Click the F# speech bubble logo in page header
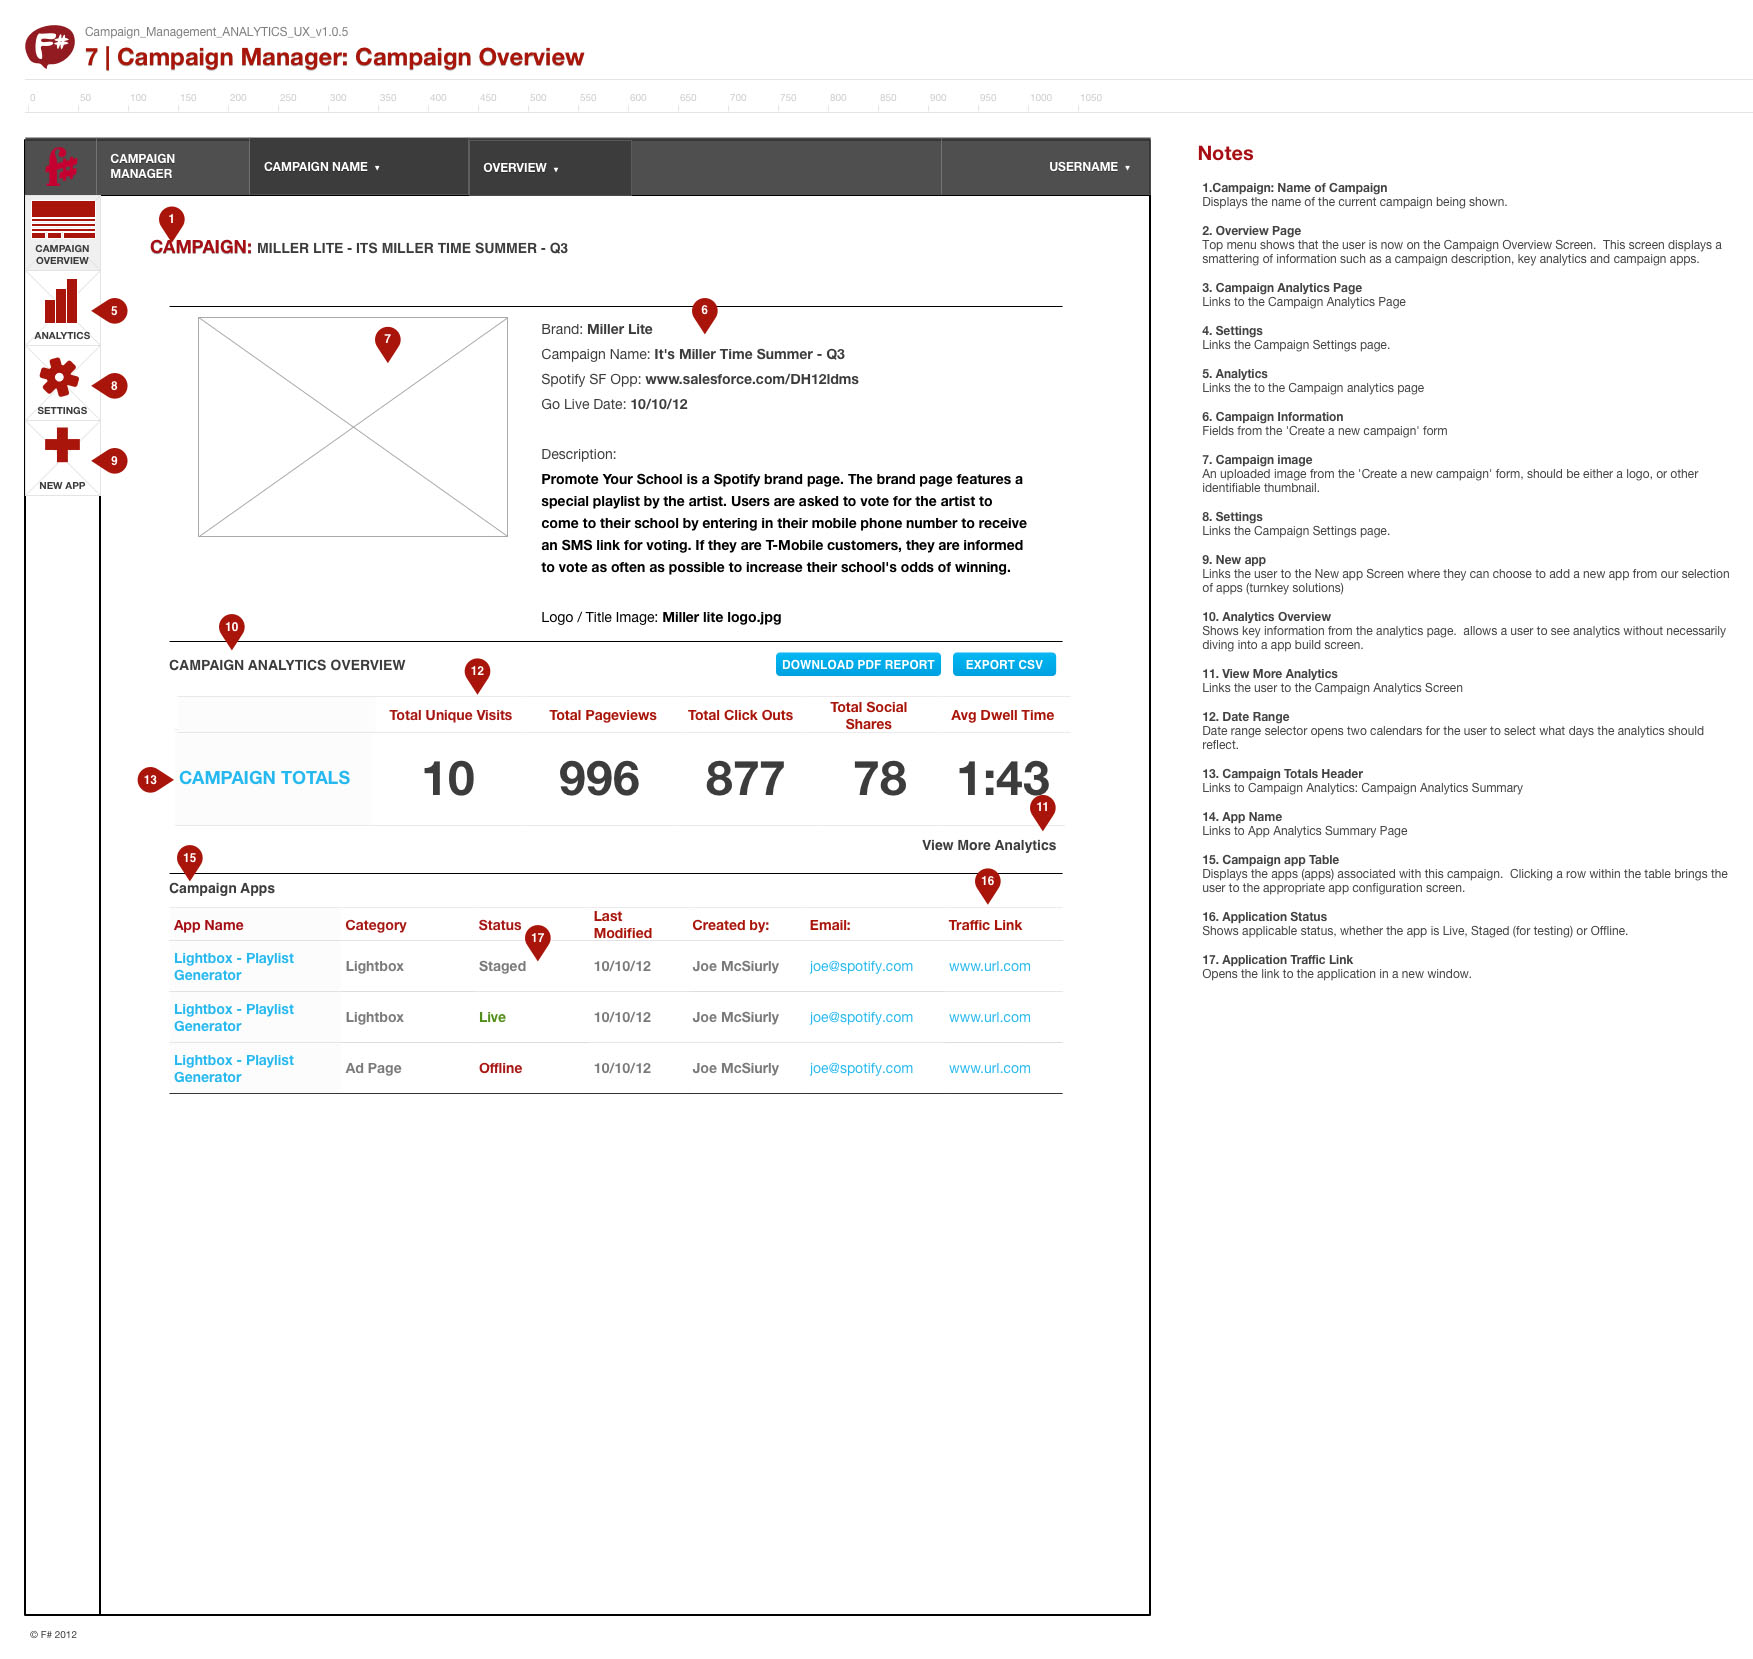The width and height of the screenshot is (1753, 1659). pos(50,46)
